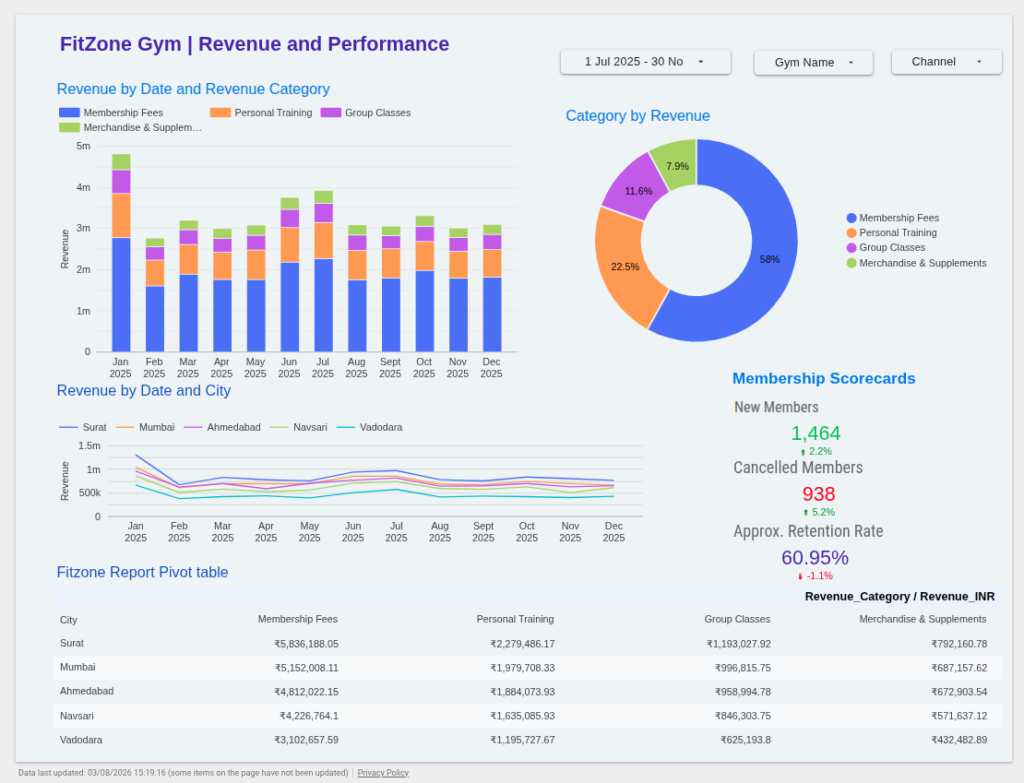Click the FitZone Gym dashboard title

[x=255, y=44]
